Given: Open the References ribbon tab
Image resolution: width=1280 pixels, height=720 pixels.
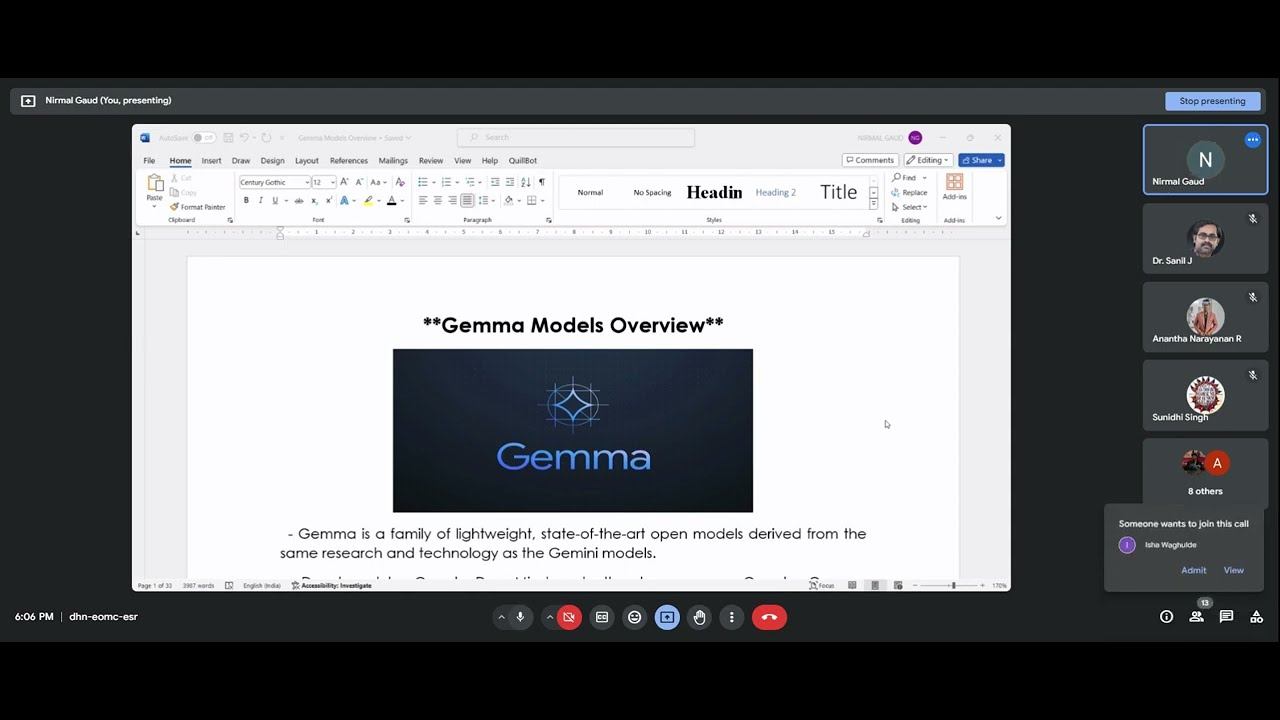Looking at the screenshot, I should [x=349, y=160].
